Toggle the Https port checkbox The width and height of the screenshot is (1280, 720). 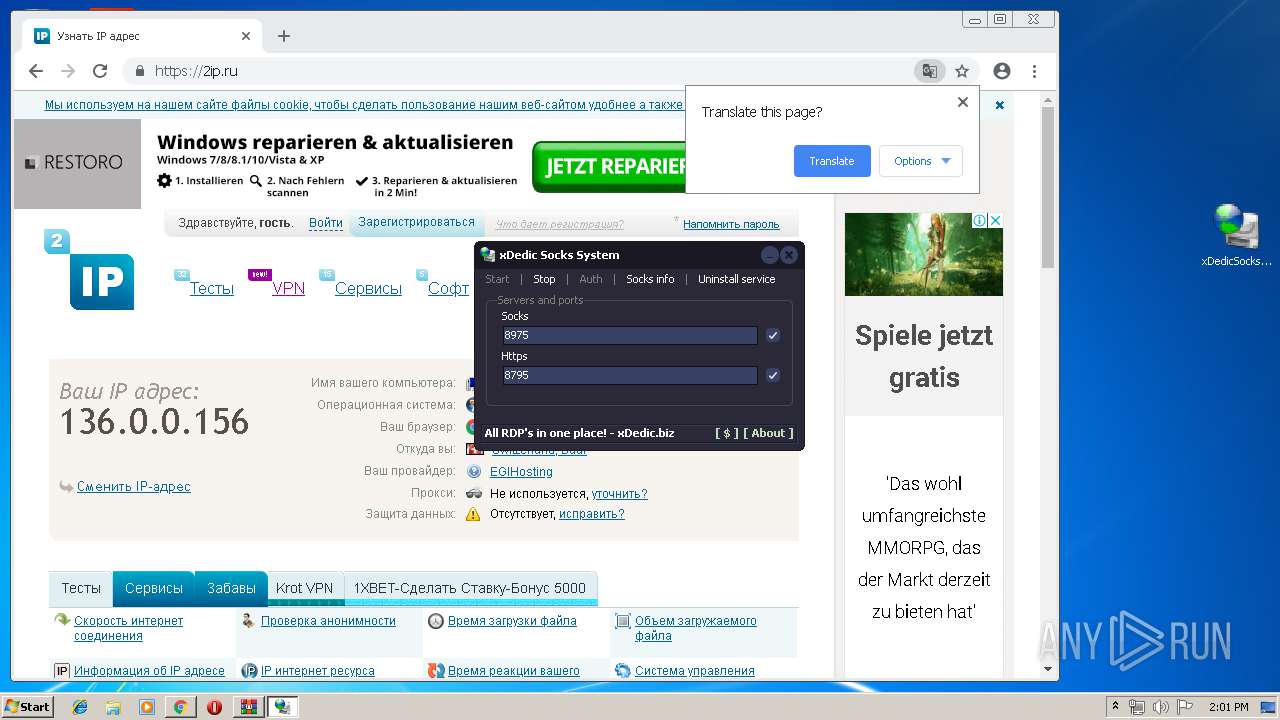pos(773,376)
